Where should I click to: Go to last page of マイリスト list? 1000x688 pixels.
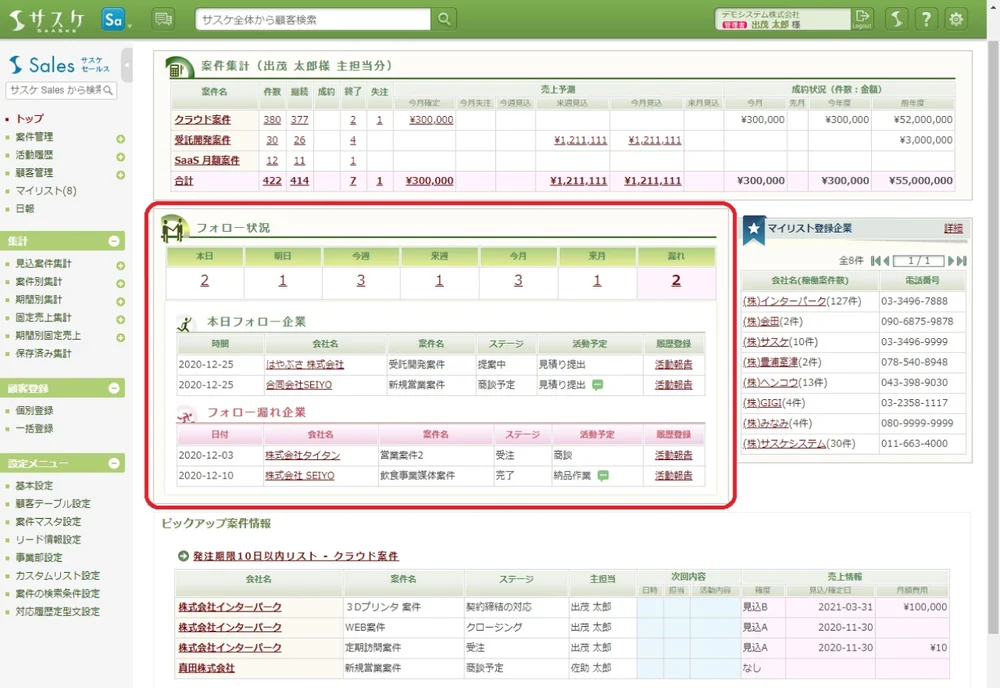(x=961, y=261)
